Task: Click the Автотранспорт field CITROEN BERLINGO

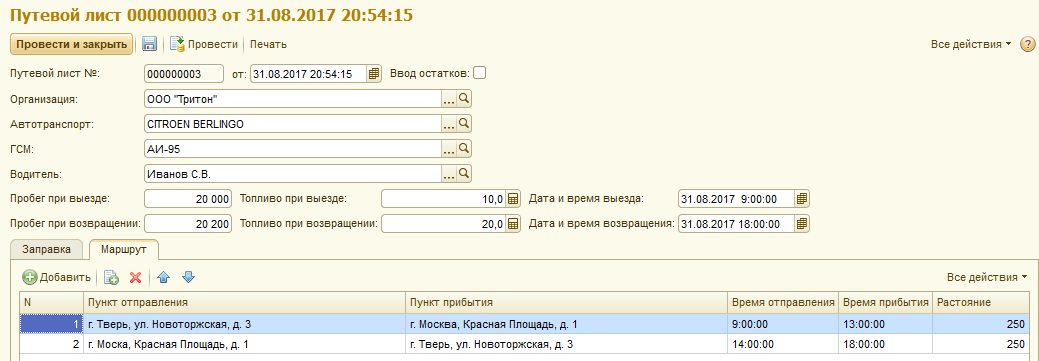Action: click(x=292, y=124)
